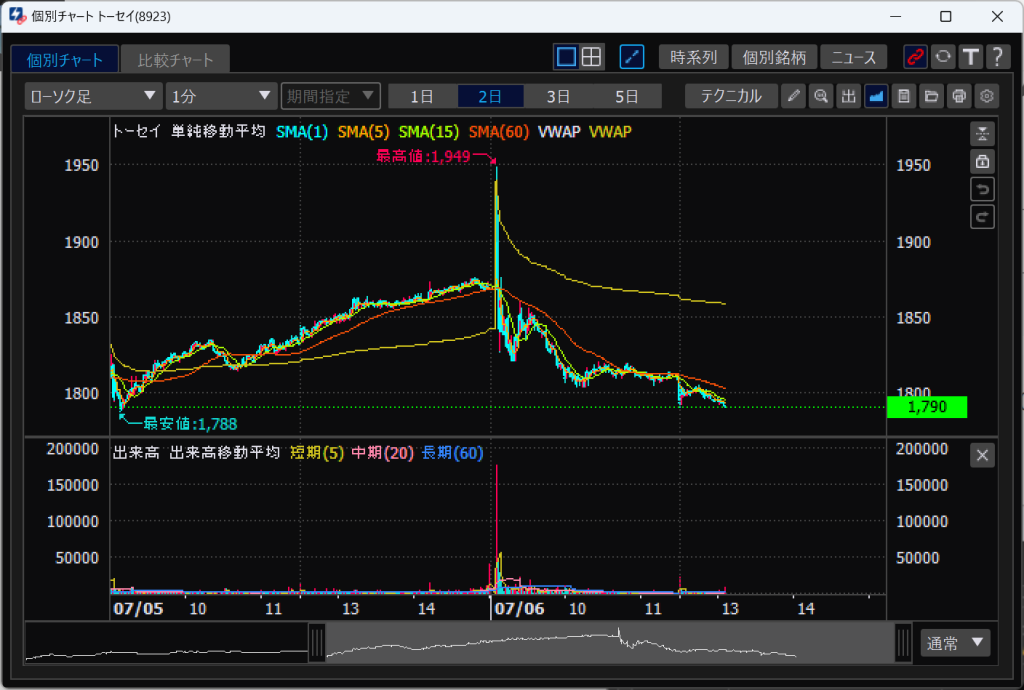Click the 最高値:1,949 annotation

[x=423, y=156]
